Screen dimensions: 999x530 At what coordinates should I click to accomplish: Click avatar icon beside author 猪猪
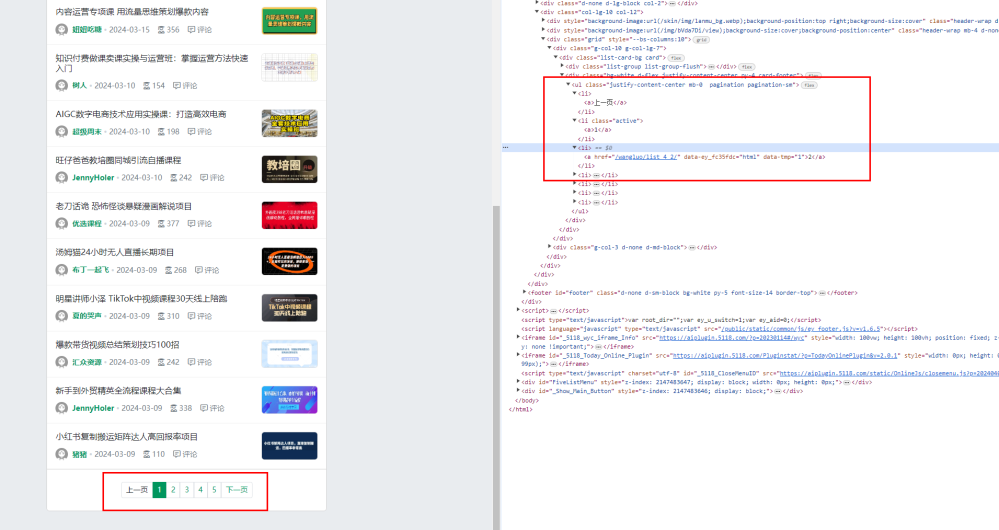coord(62,454)
